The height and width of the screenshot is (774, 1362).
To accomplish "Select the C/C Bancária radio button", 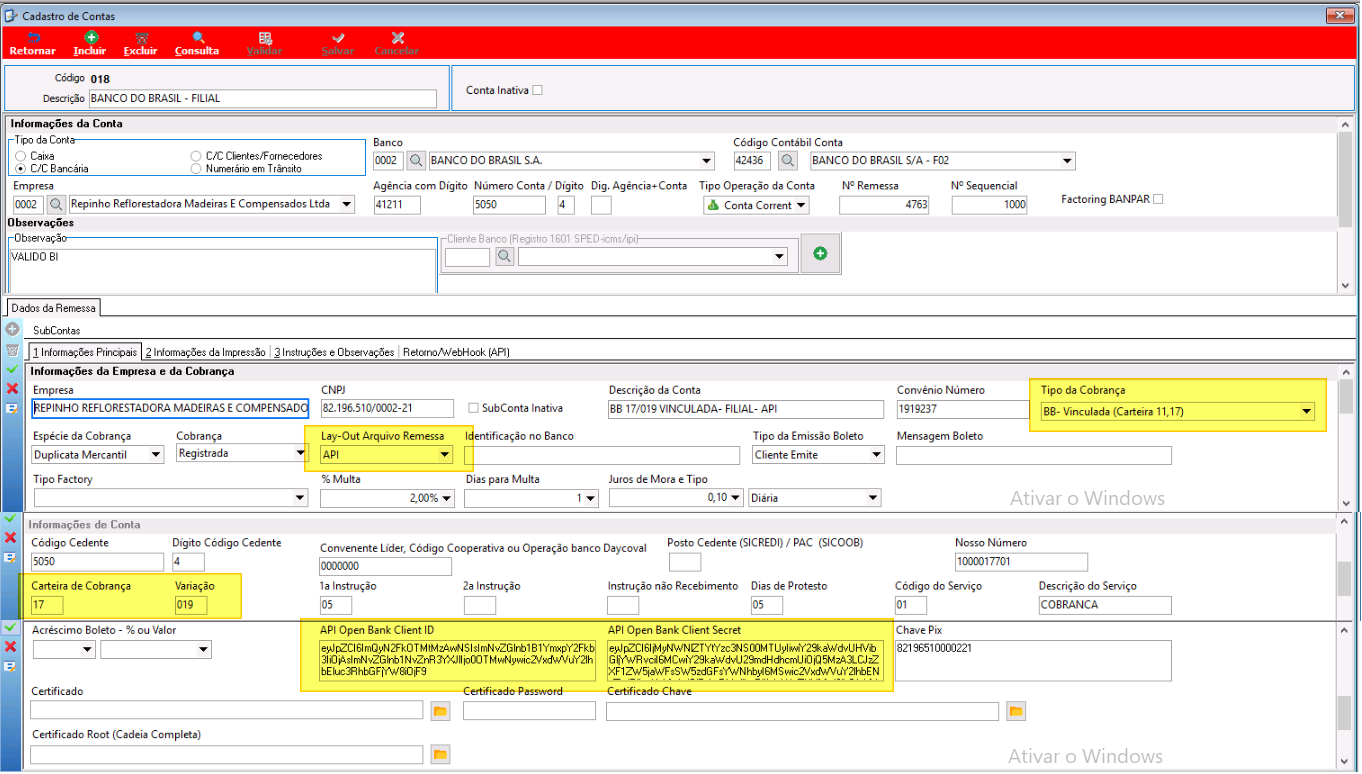I will coord(20,169).
